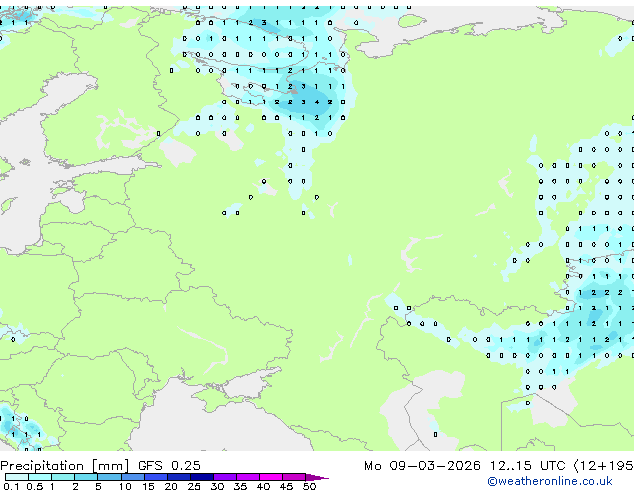Click the legend swatch between 40 and 45
This screenshot has width=634, height=490.
coord(271,477)
